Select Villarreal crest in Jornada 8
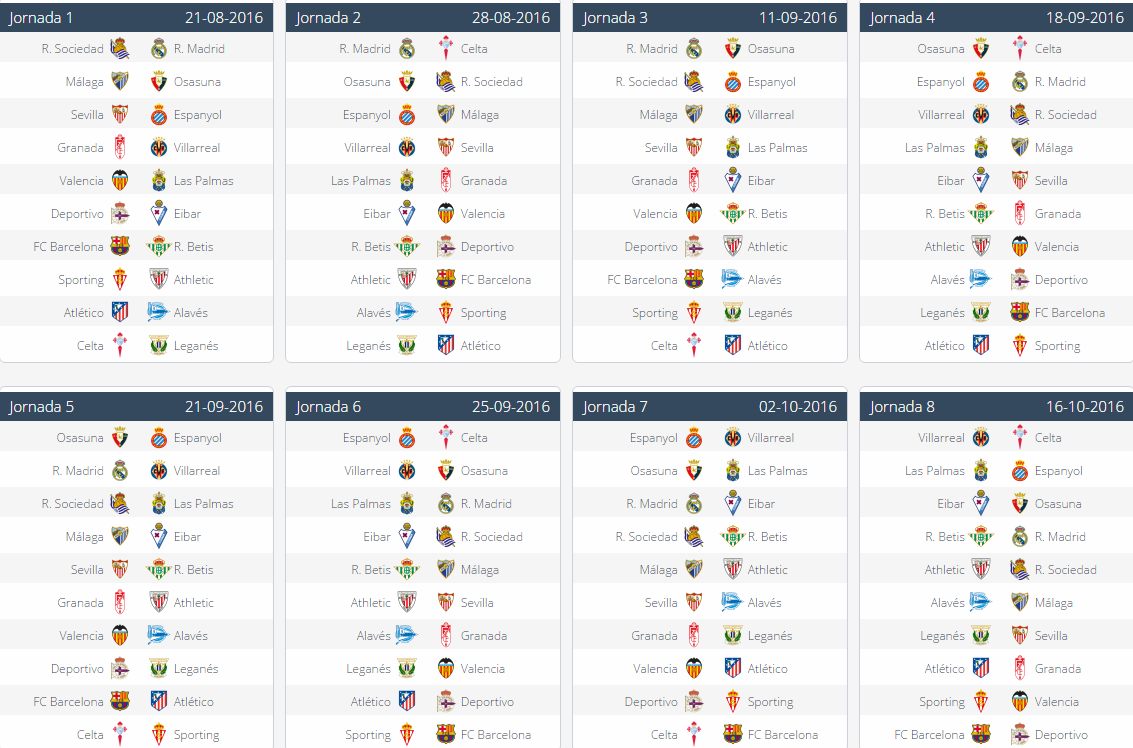The height and width of the screenshot is (748, 1133). [981, 438]
